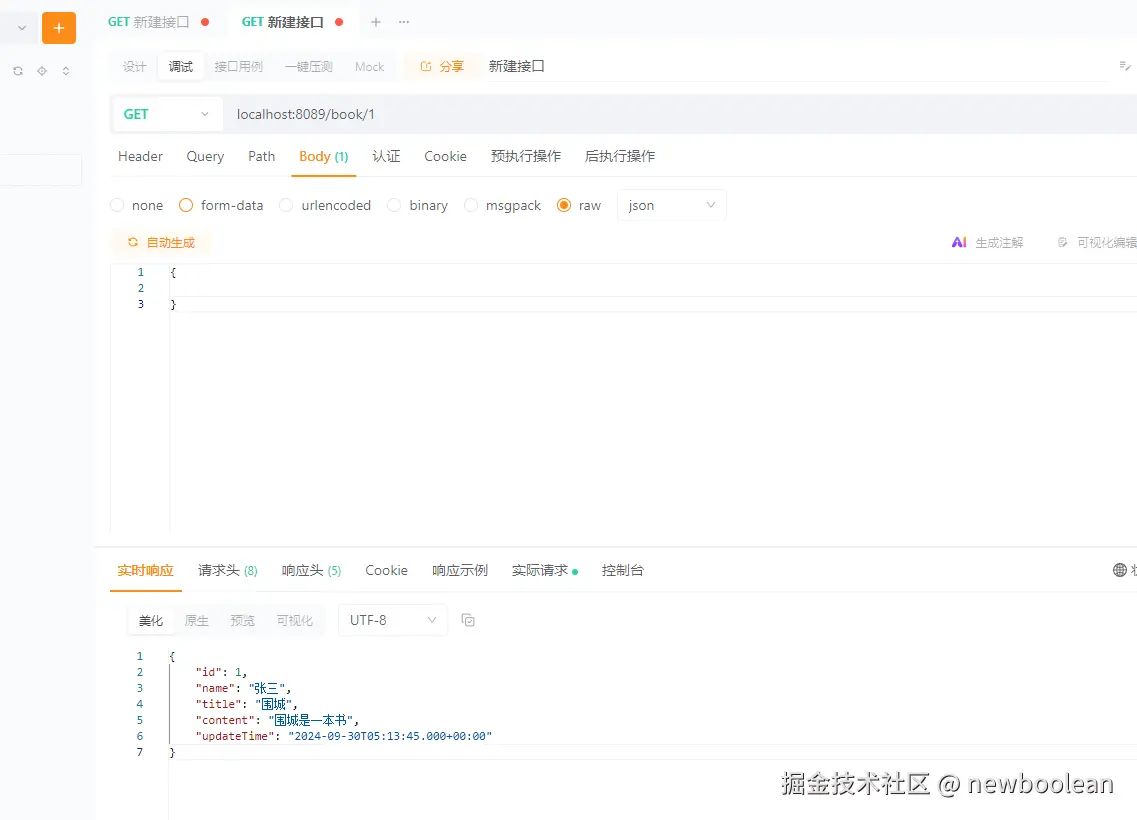
Task: Open the 调试 tab
Action: click(181, 67)
